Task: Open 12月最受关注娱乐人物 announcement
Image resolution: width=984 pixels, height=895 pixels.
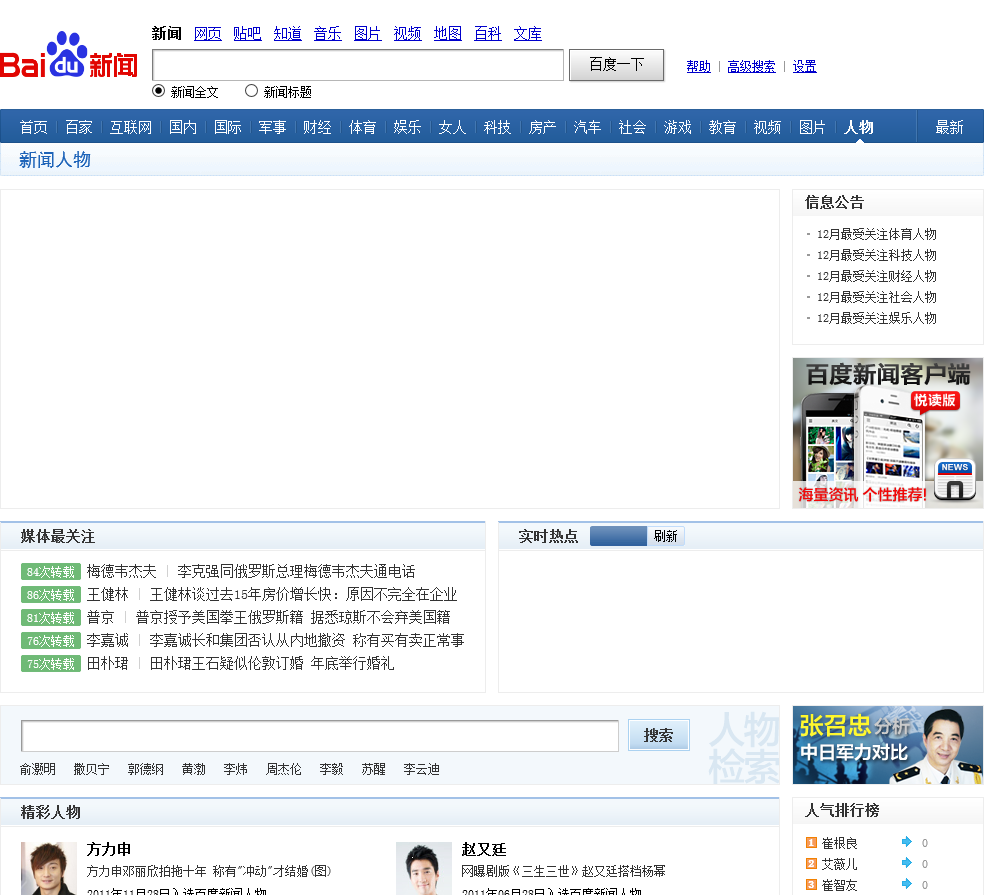Action: (876, 318)
